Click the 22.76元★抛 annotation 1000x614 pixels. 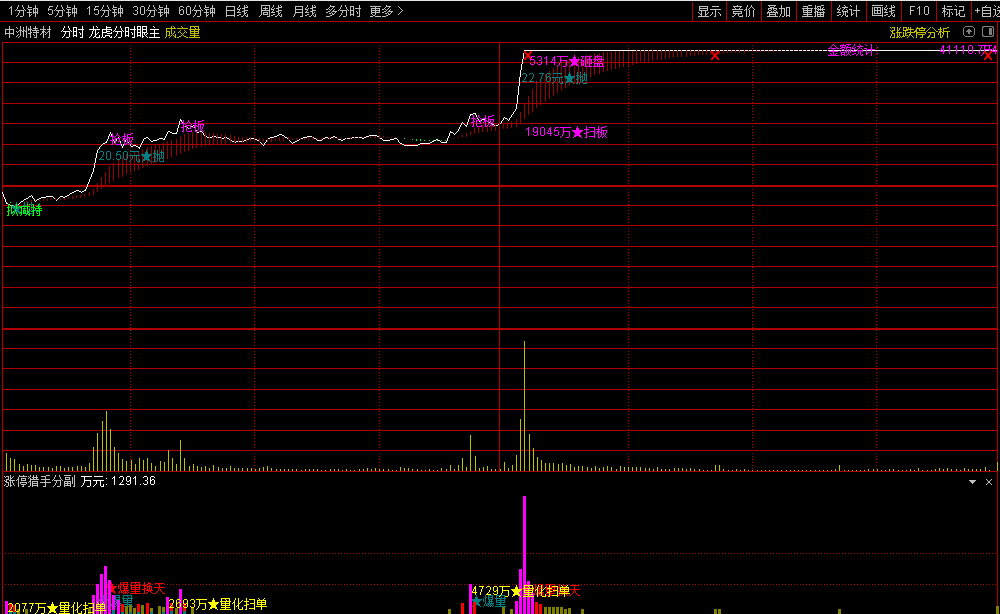(x=554, y=78)
